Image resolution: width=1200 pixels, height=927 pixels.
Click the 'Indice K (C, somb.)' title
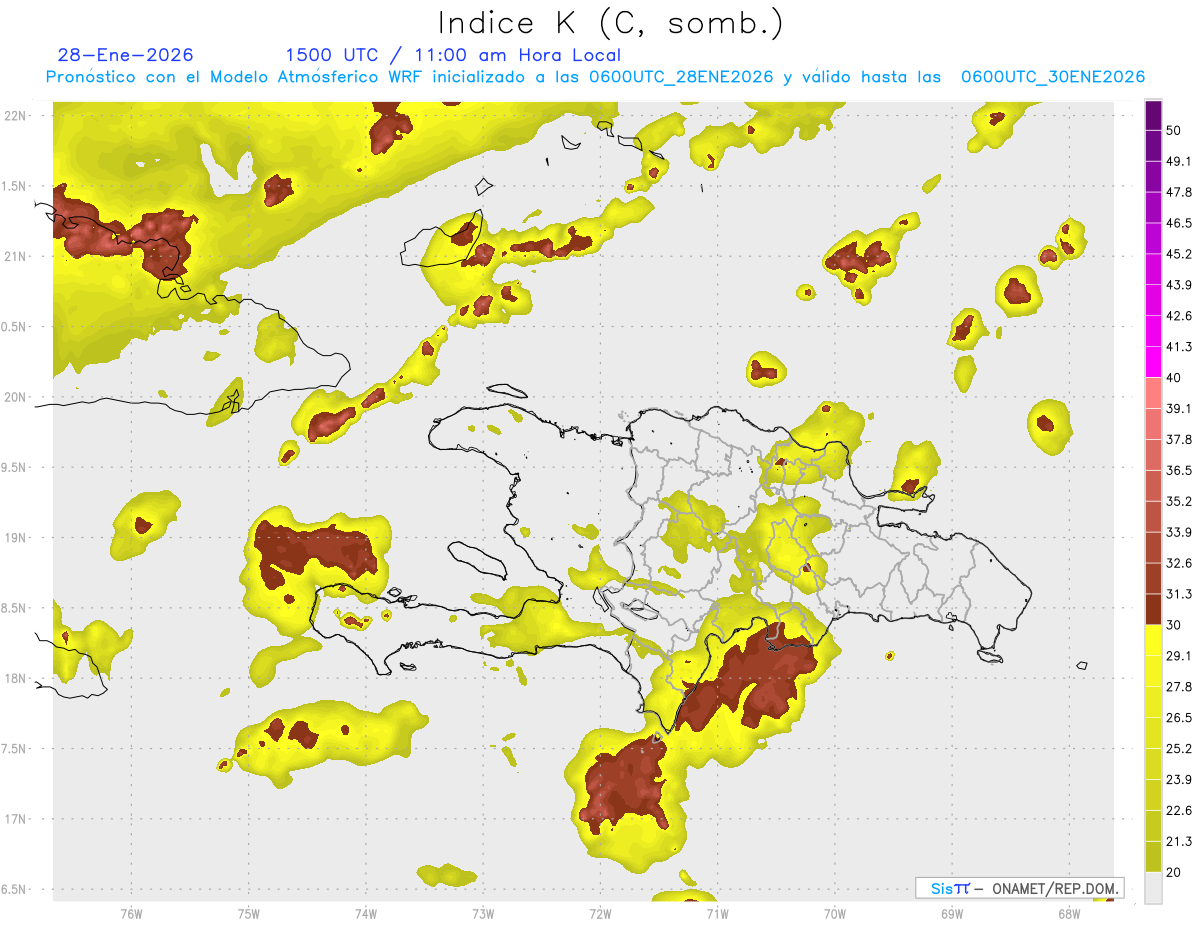(611, 23)
